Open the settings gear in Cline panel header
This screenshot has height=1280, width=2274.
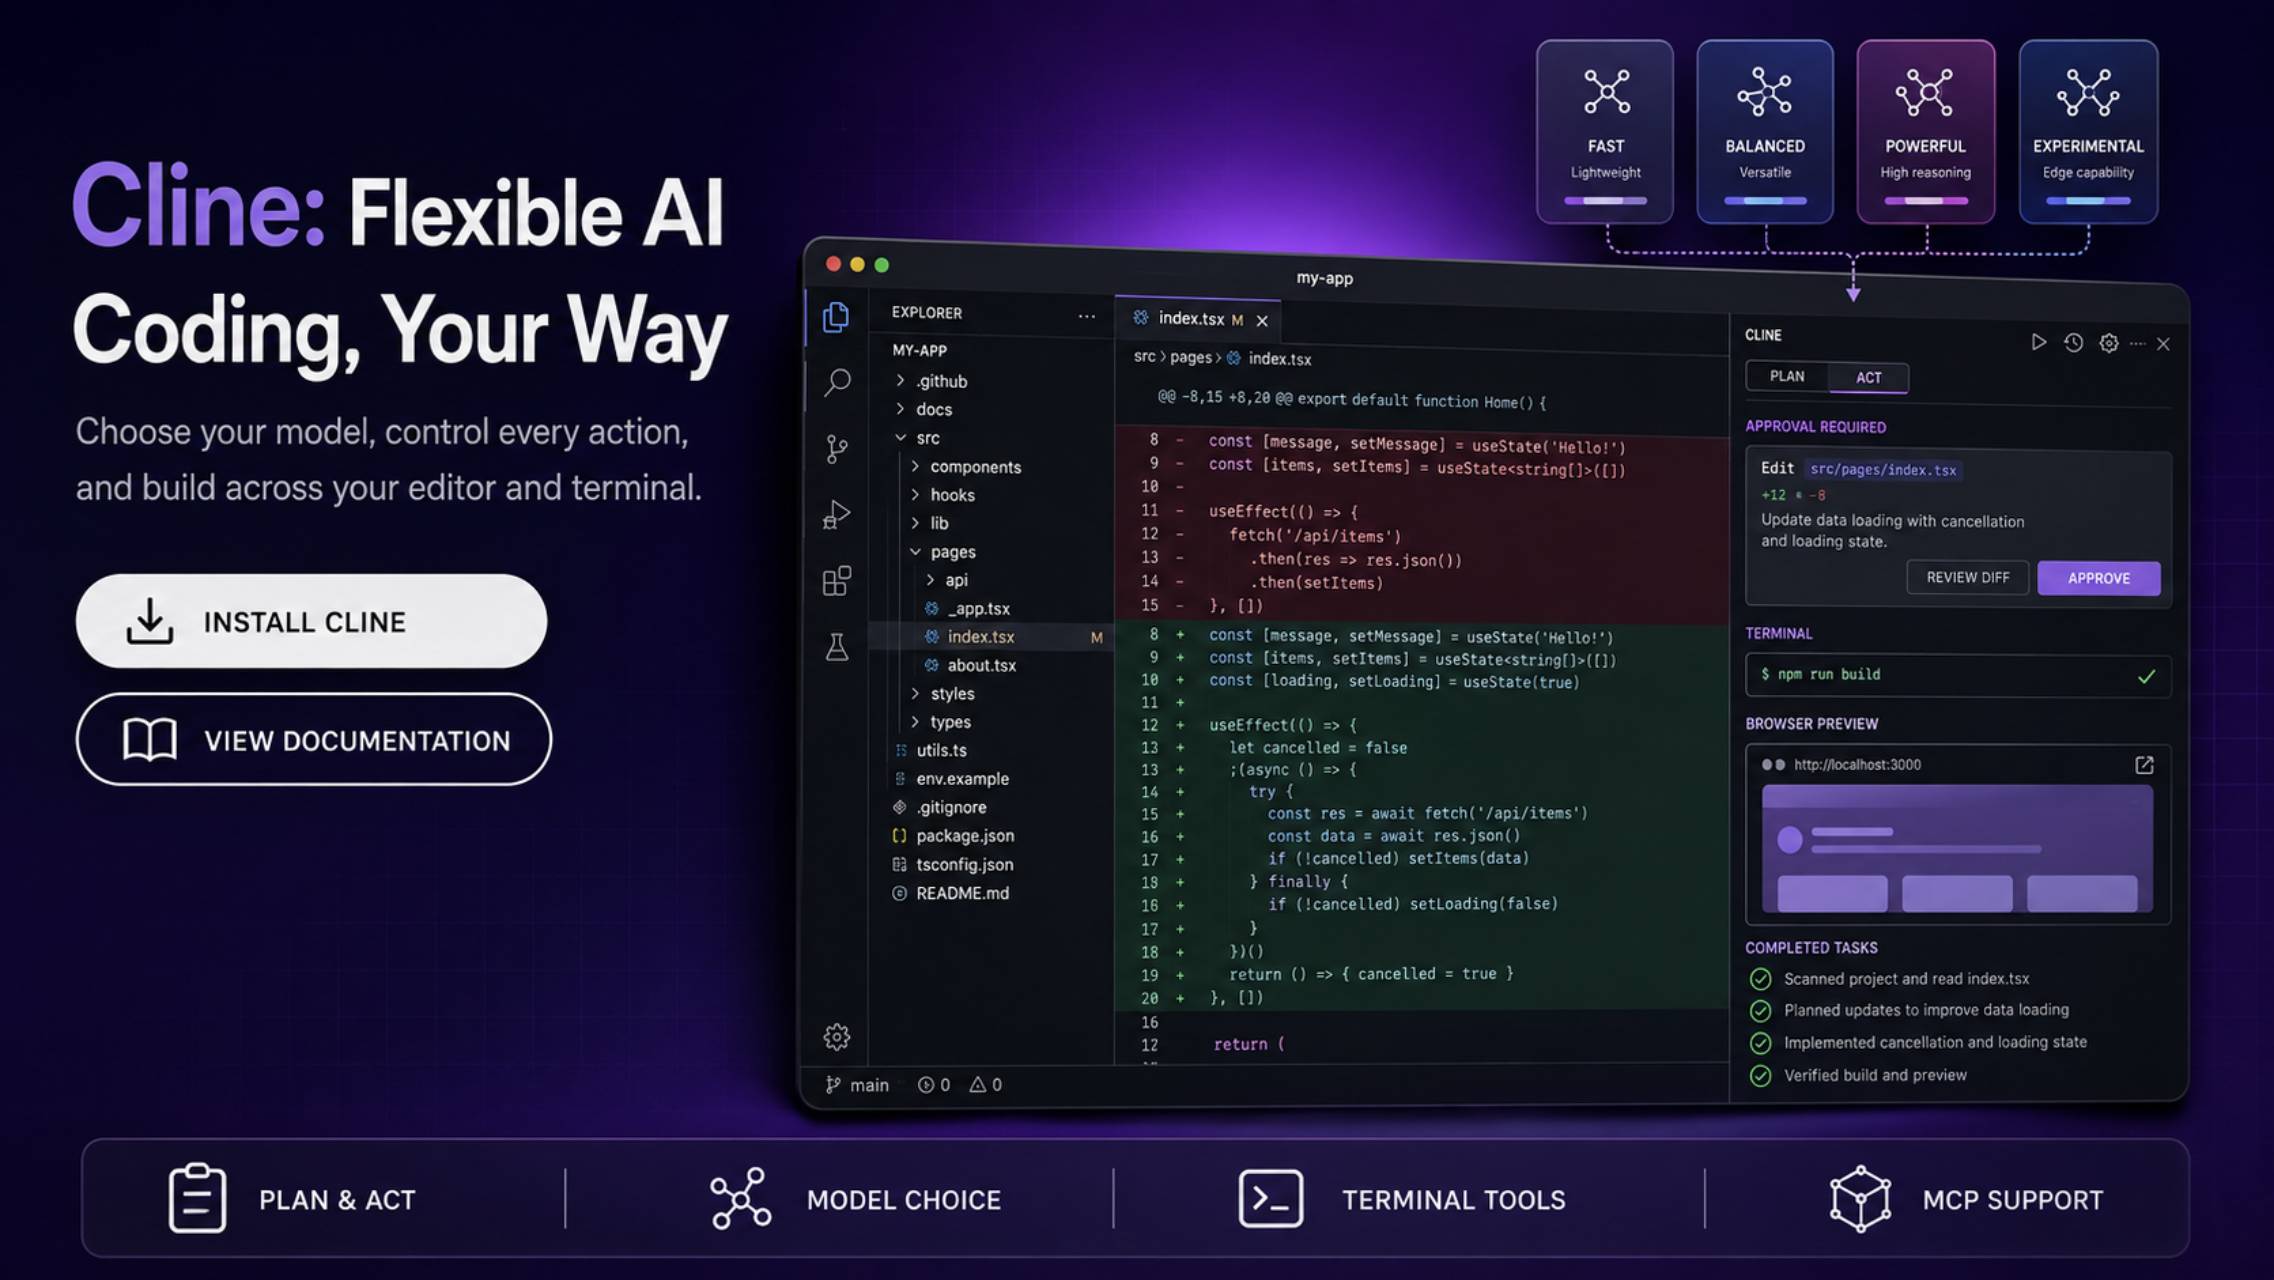tap(2109, 343)
